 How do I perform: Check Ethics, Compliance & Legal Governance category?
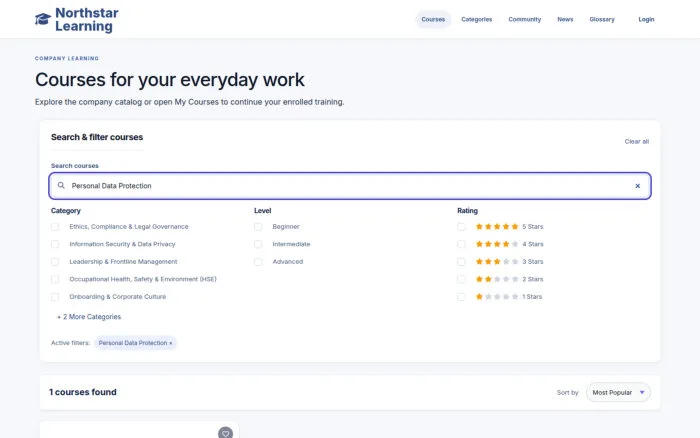[x=55, y=227]
